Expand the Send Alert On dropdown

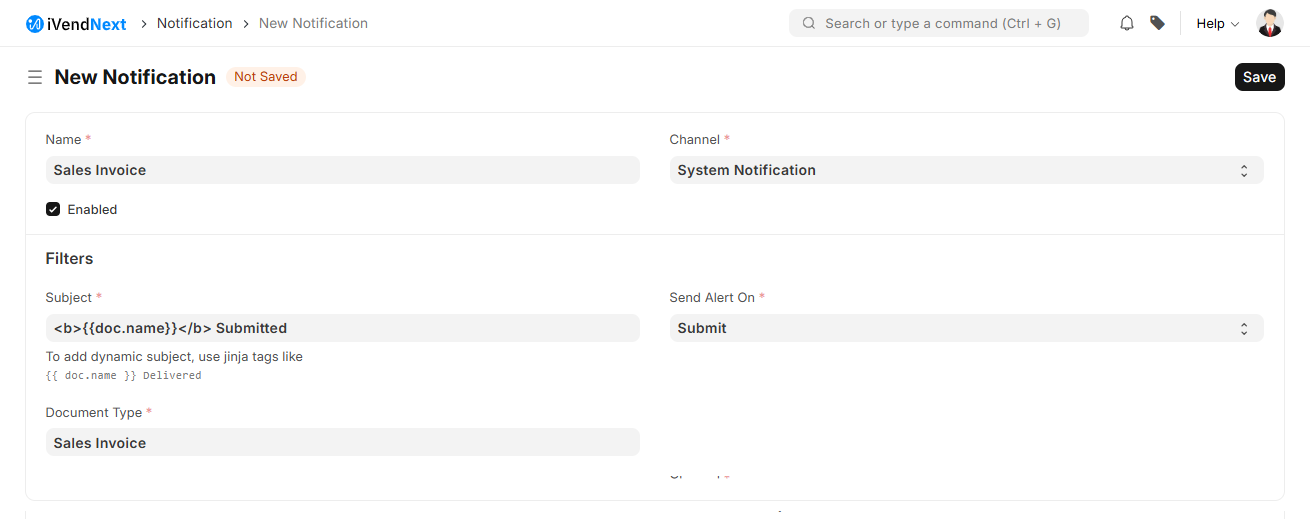pyautogui.click(x=955, y=329)
